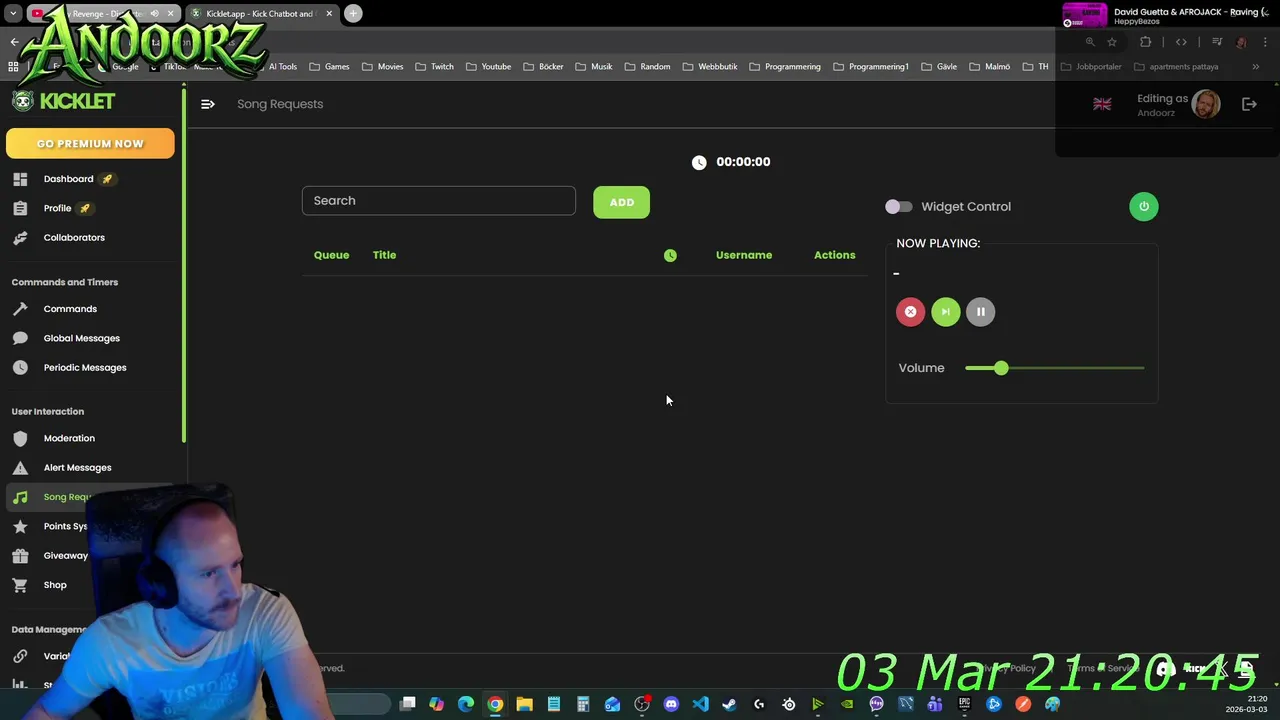This screenshot has height=720, width=1280.
Task: Open the Musik bookmarks folder
Action: coord(593,67)
